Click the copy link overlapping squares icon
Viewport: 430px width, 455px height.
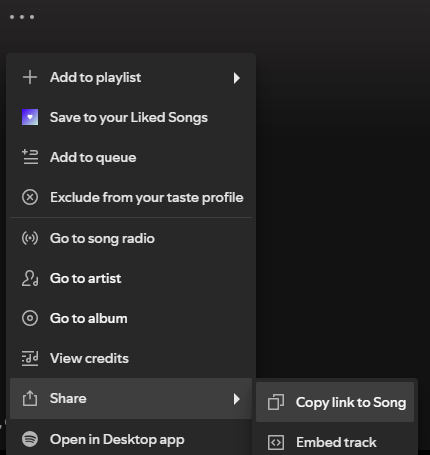[x=276, y=402]
